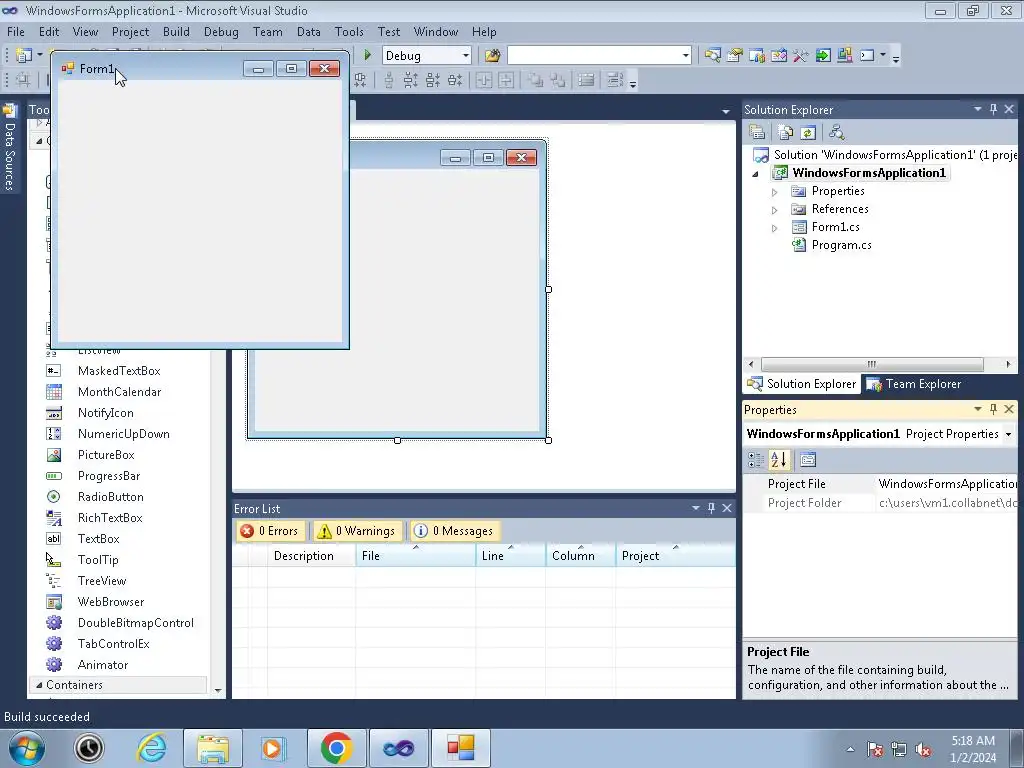Click the View Class Diagram icon
Viewport: 1024px width, 768px height.
point(837,133)
